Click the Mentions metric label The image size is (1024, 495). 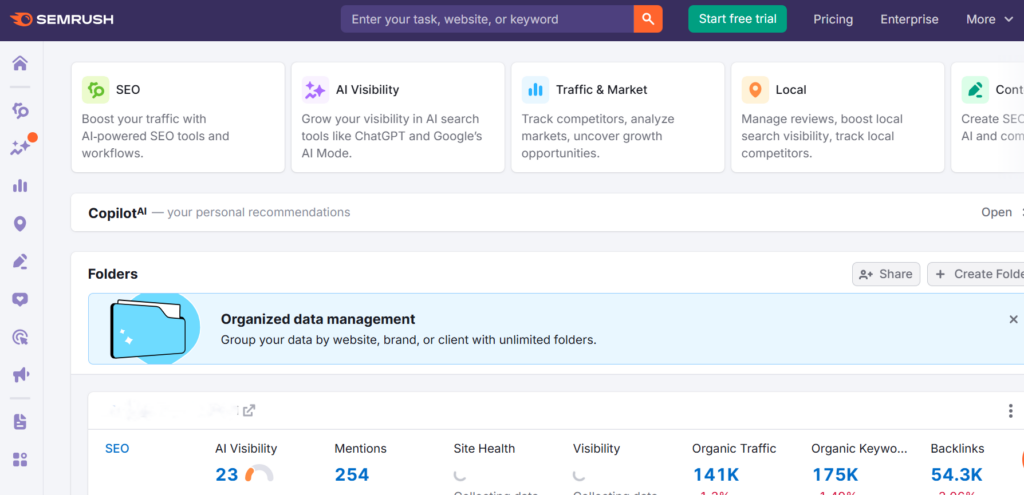(360, 449)
